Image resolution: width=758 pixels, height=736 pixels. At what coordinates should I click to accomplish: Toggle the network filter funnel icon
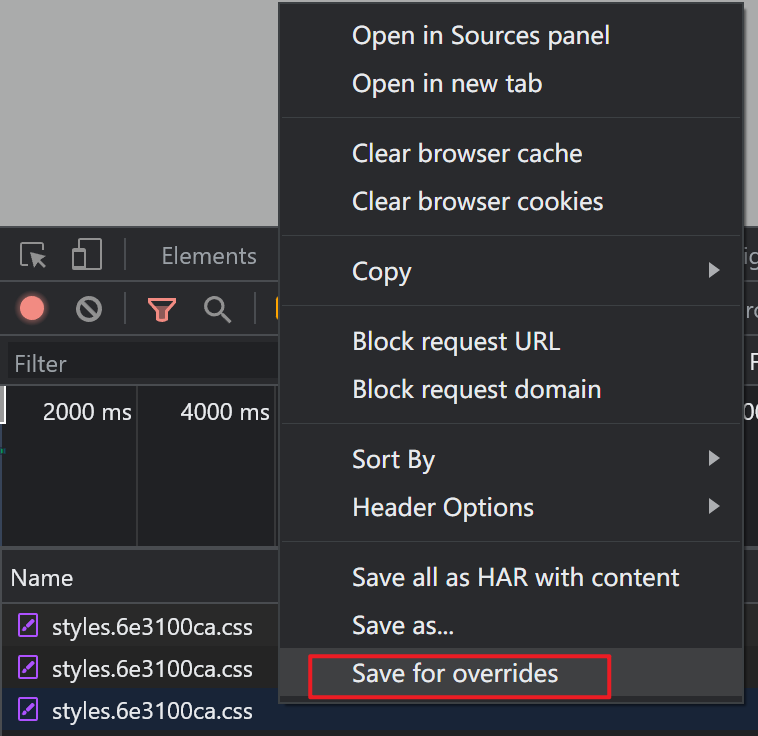(162, 309)
